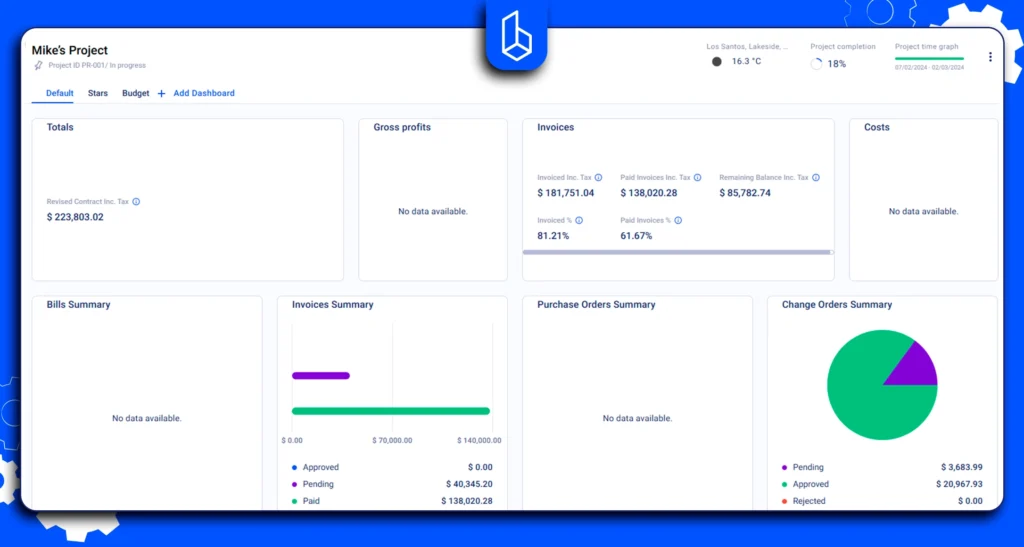Screen dimensions: 1024x547
Task: Switch to the Default dashboard tab
Action: (x=59, y=93)
